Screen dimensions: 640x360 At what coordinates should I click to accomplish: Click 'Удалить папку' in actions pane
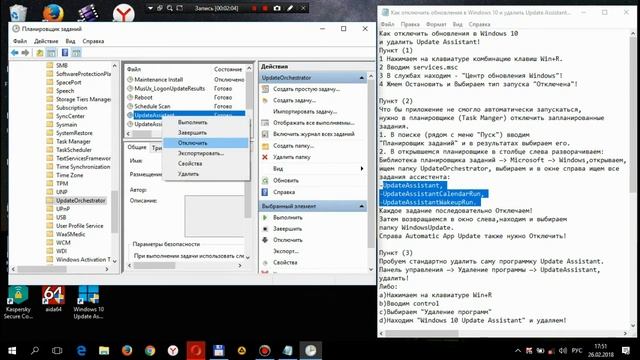click(x=291, y=157)
